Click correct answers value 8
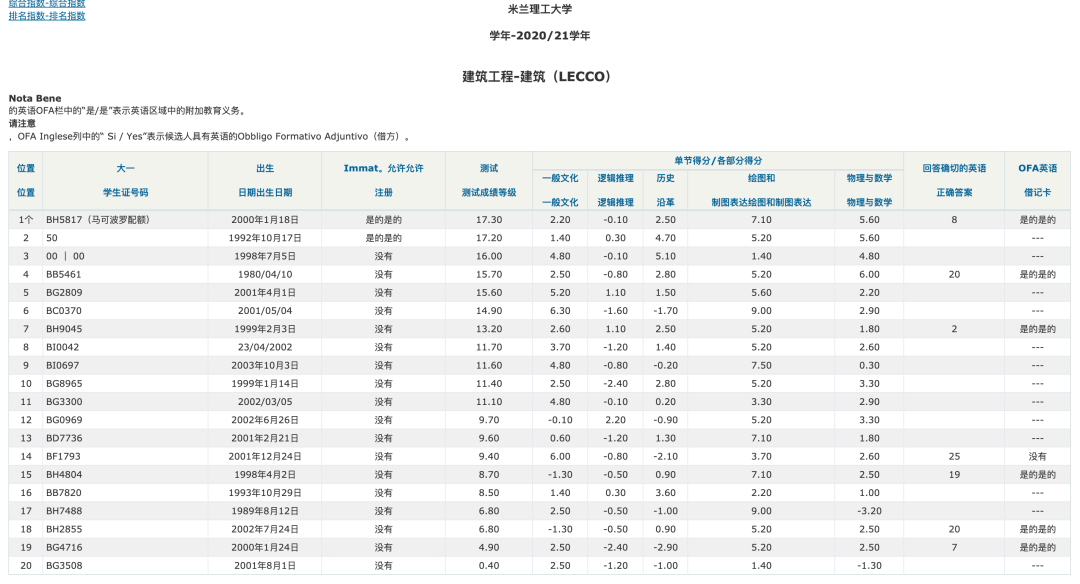Screen dimensions: 1080x584 [x=954, y=220]
